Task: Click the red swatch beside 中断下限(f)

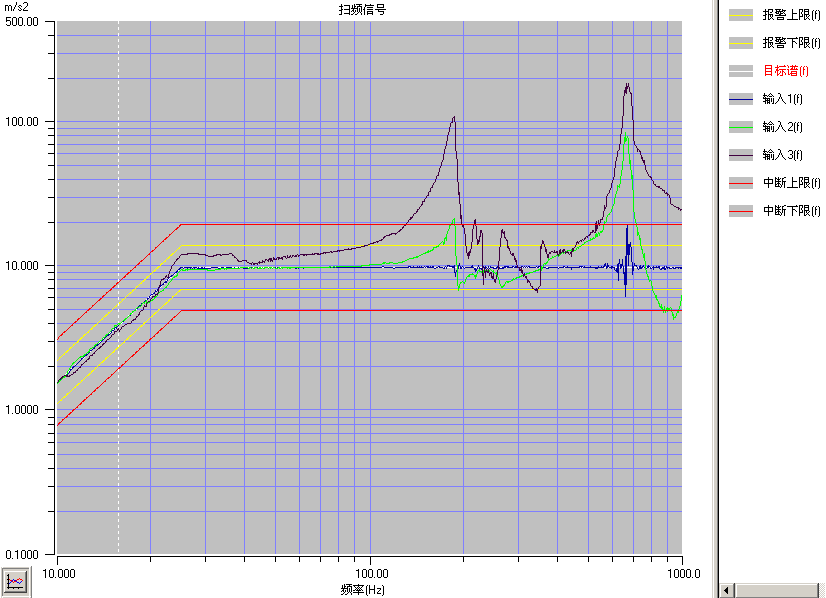Action: pyautogui.click(x=741, y=211)
